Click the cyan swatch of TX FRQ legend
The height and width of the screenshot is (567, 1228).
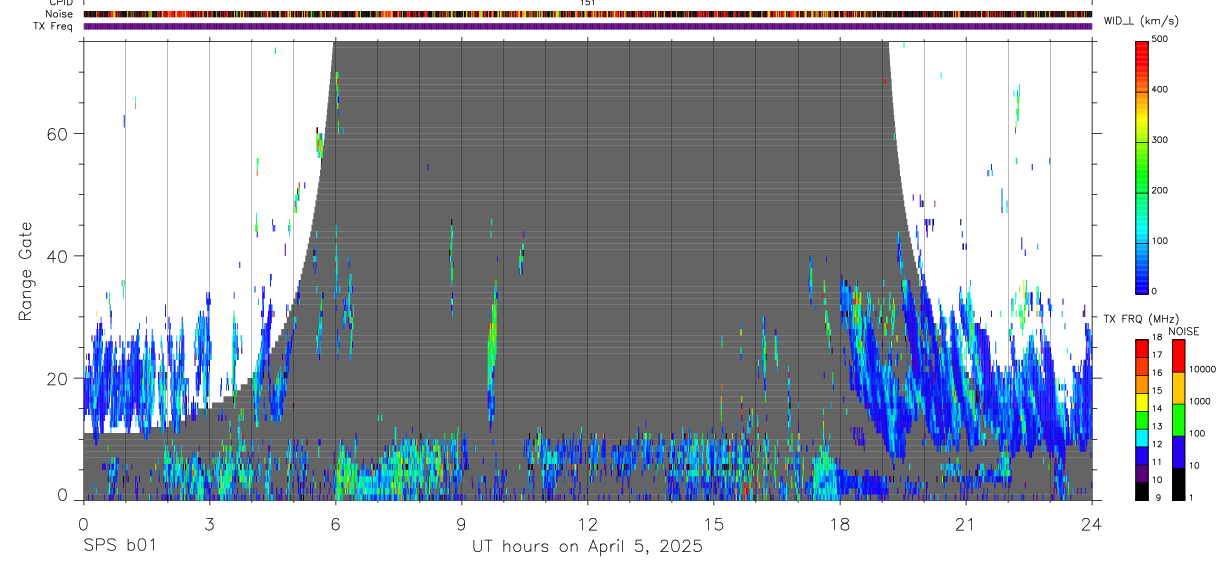pyautogui.click(x=1142, y=438)
